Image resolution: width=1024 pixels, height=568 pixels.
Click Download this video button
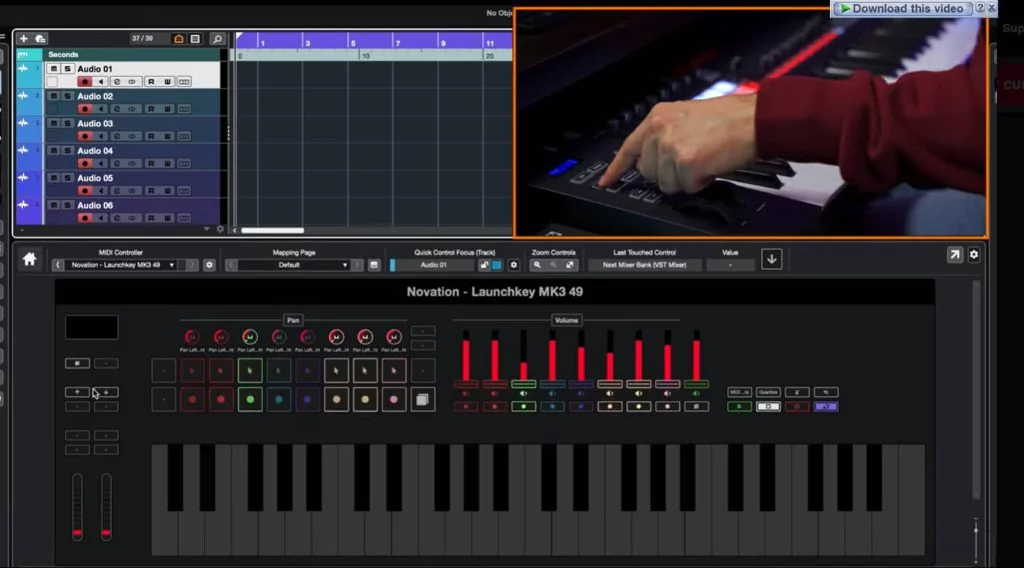(x=901, y=8)
